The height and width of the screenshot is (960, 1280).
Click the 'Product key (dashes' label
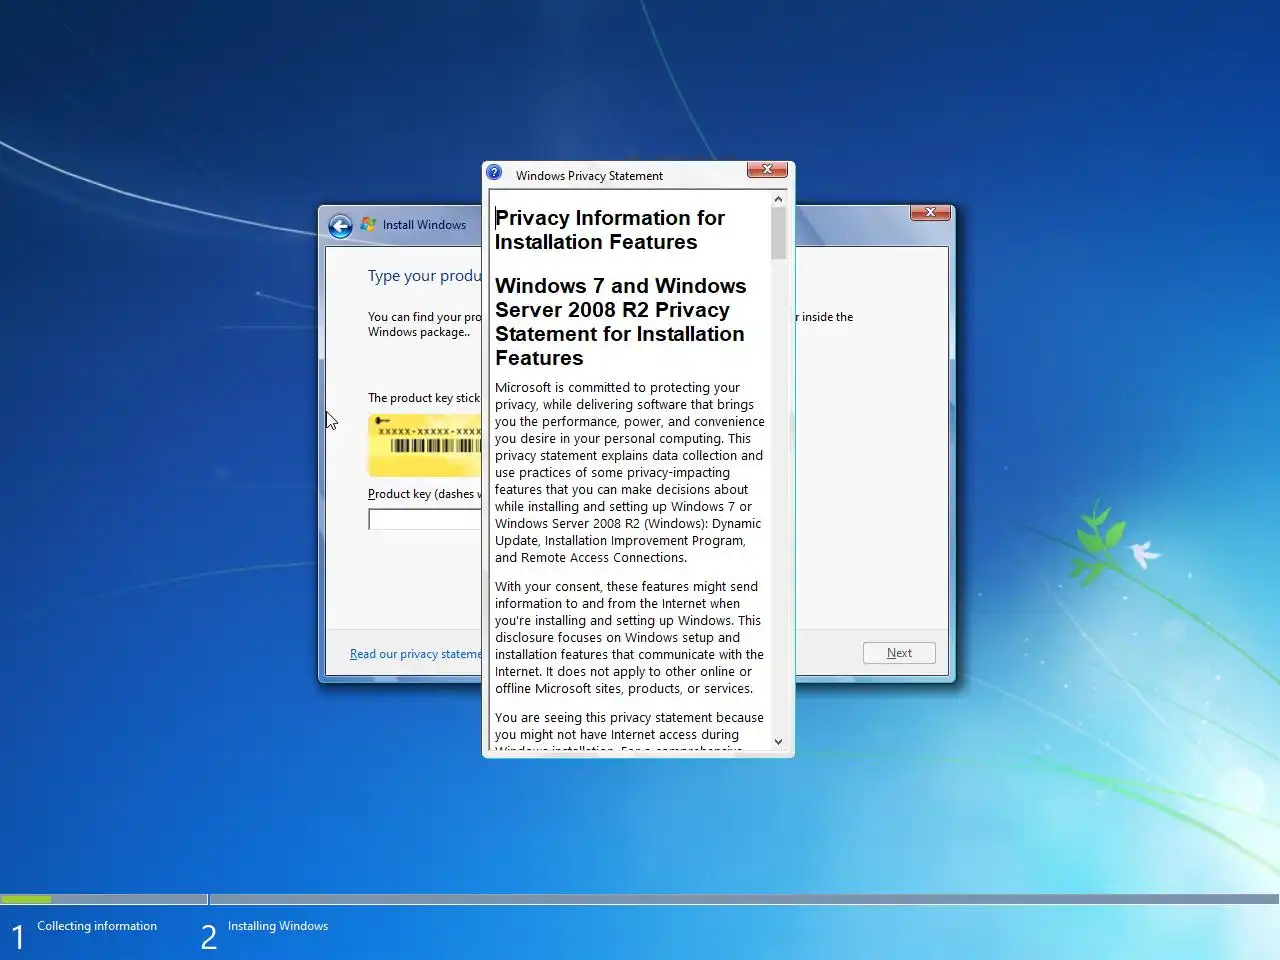[424, 494]
